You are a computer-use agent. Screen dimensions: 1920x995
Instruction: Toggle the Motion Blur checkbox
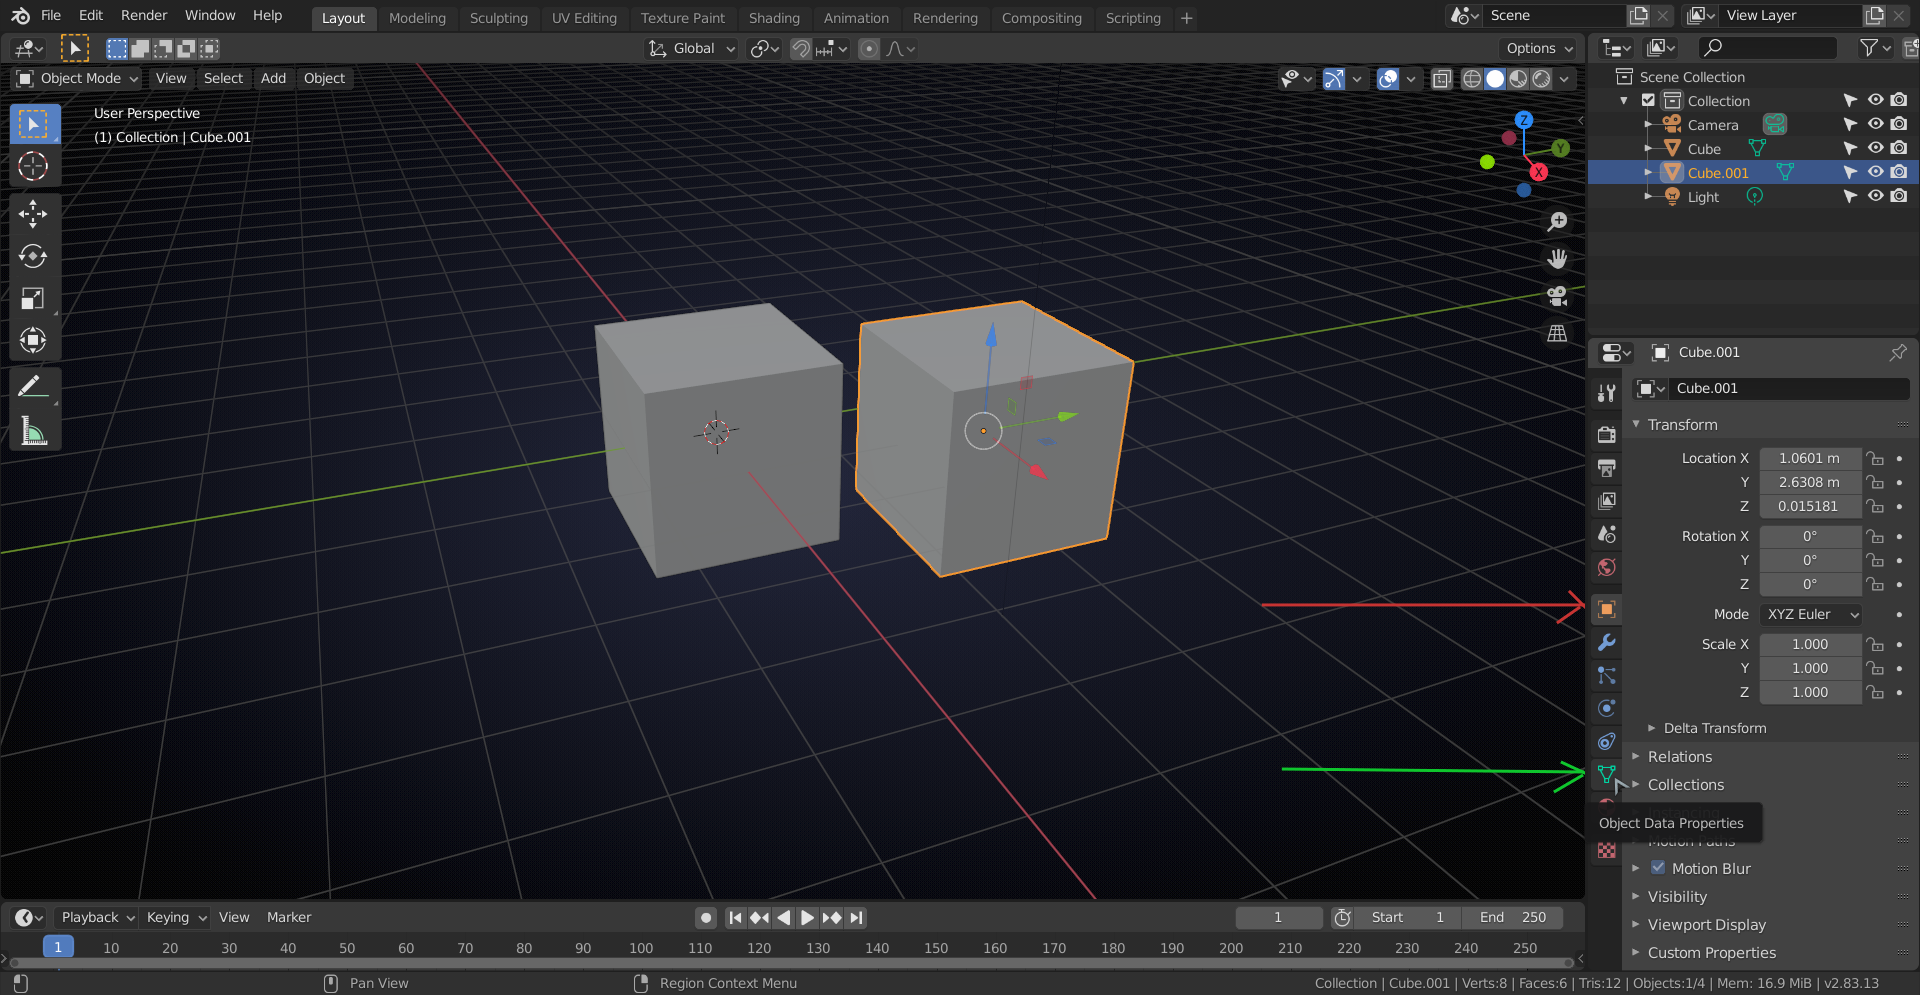(x=1658, y=868)
